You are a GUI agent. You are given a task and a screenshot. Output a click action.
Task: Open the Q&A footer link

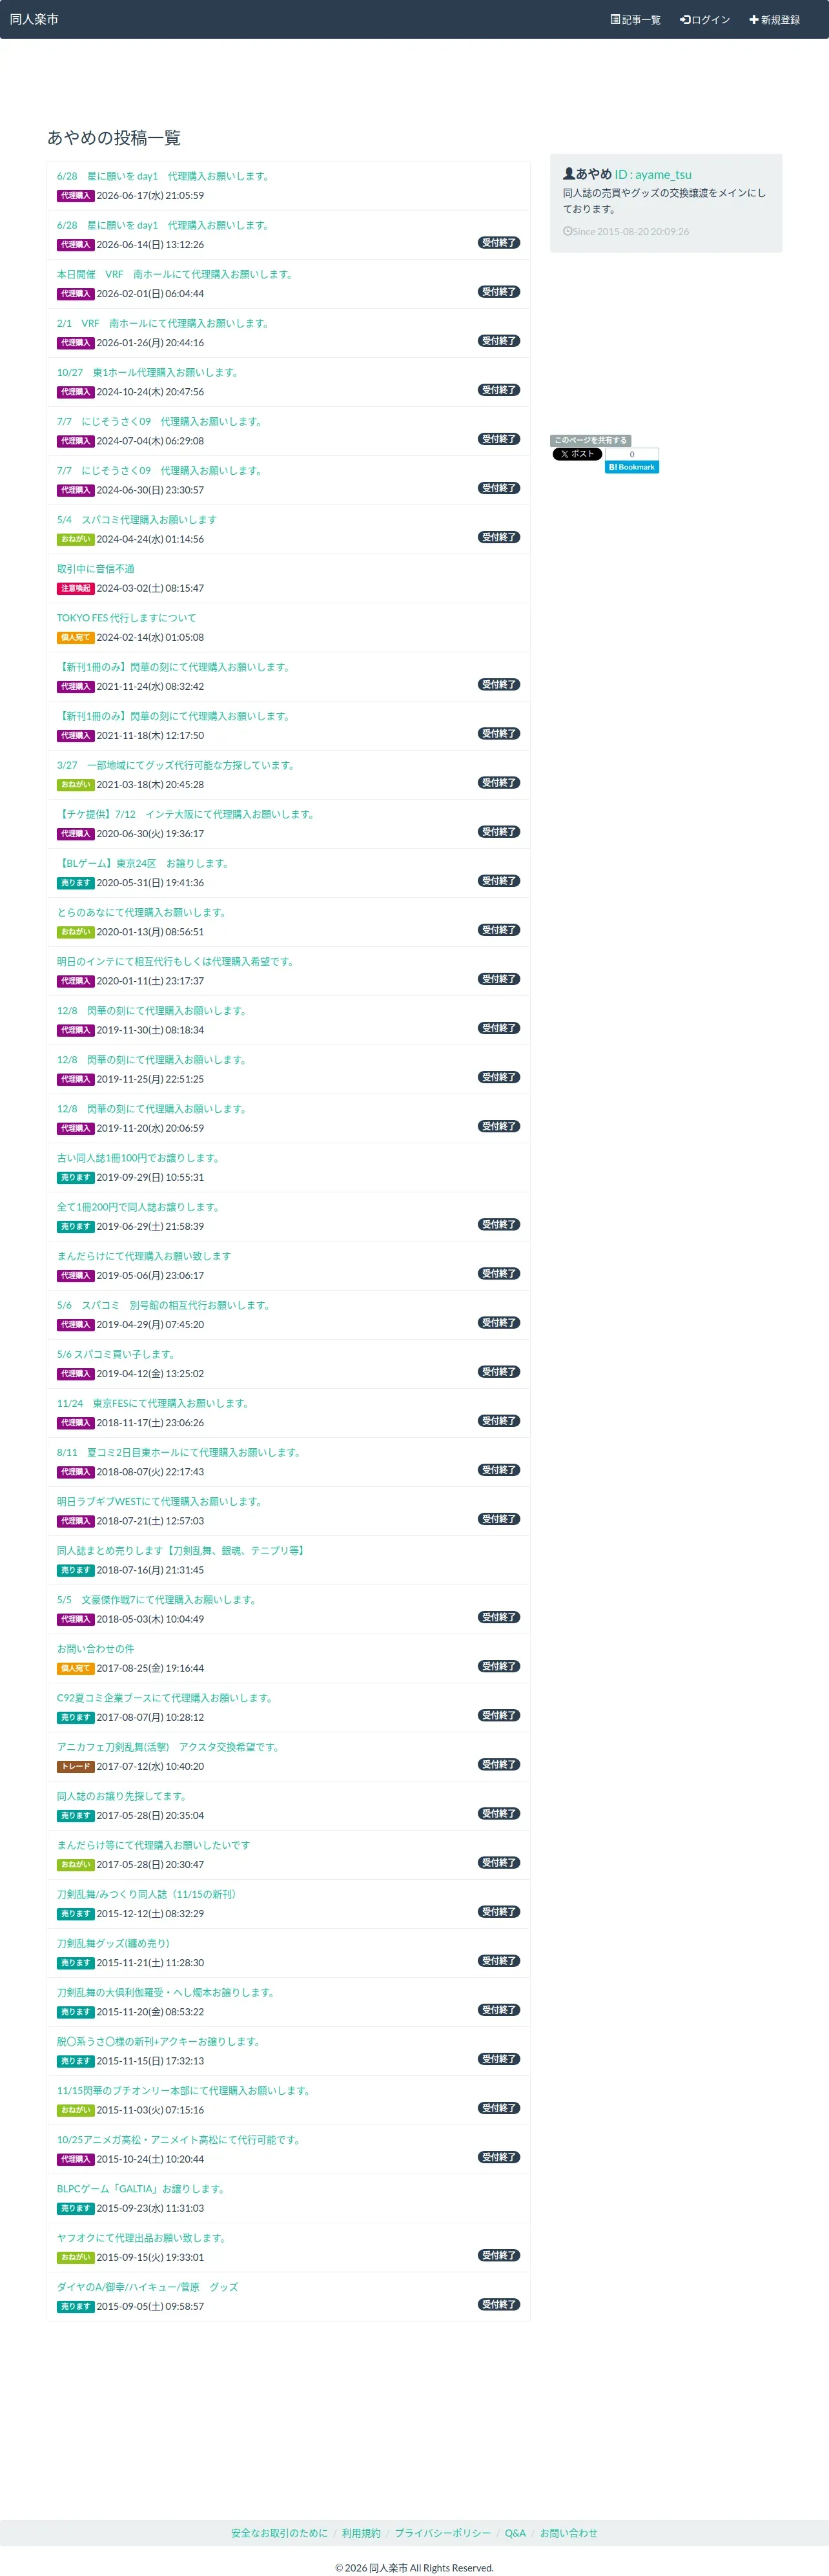515,2533
